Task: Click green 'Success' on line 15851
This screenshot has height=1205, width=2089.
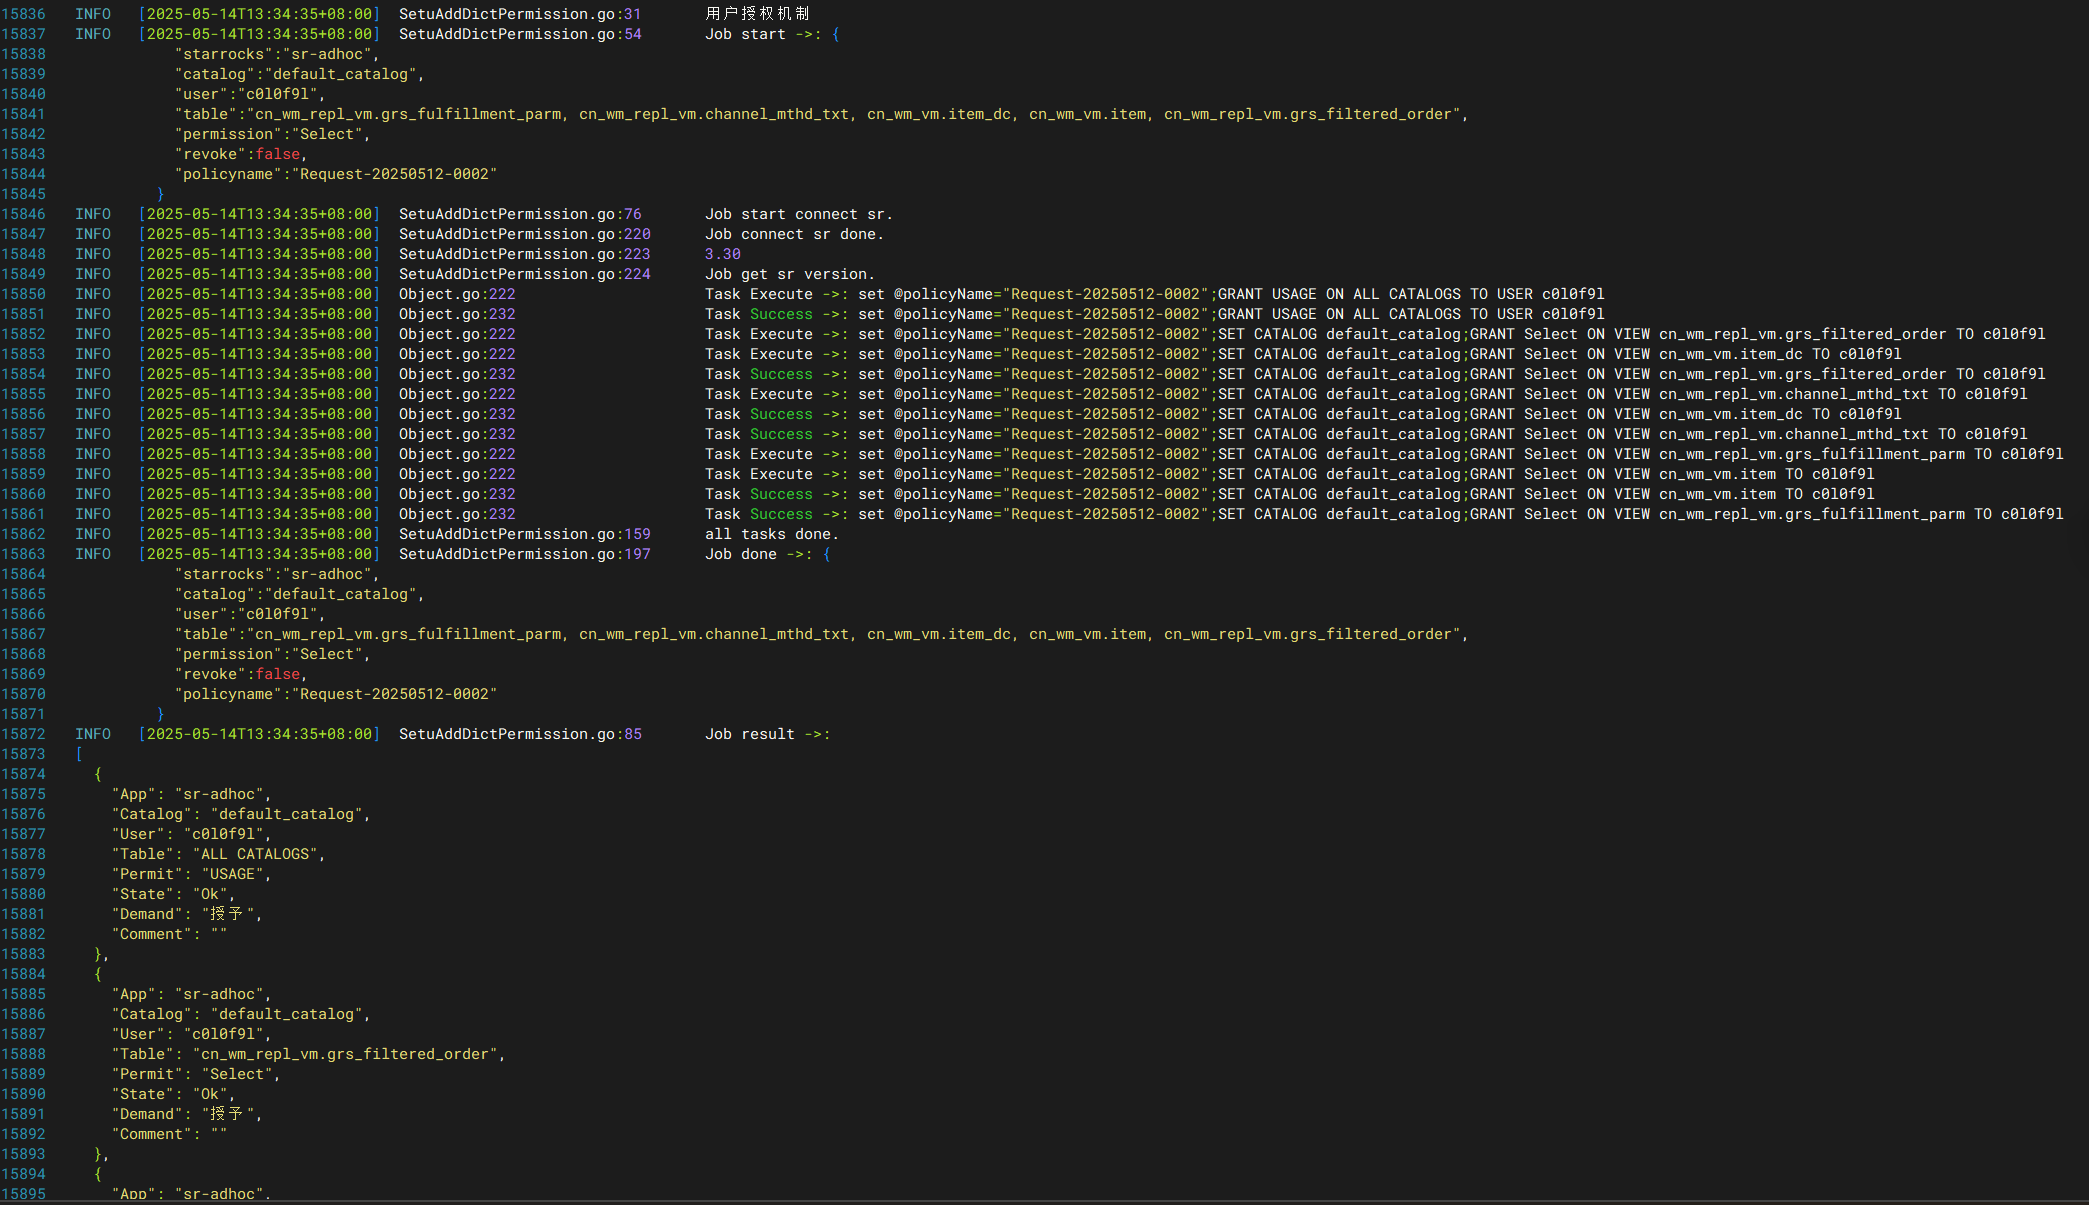Action: pyautogui.click(x=781, y=314)
